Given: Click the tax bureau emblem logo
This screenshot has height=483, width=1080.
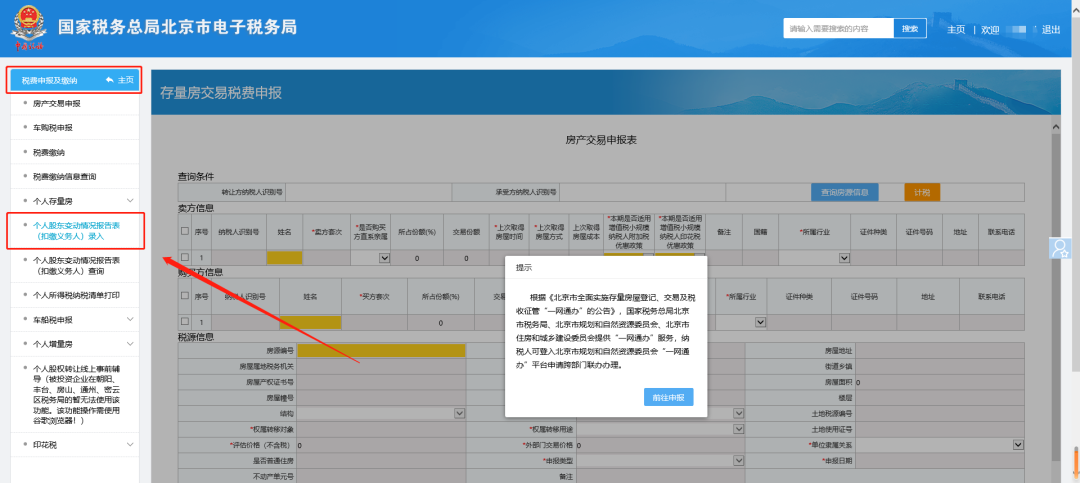Looking at the screenshot, I should point(28,28).
